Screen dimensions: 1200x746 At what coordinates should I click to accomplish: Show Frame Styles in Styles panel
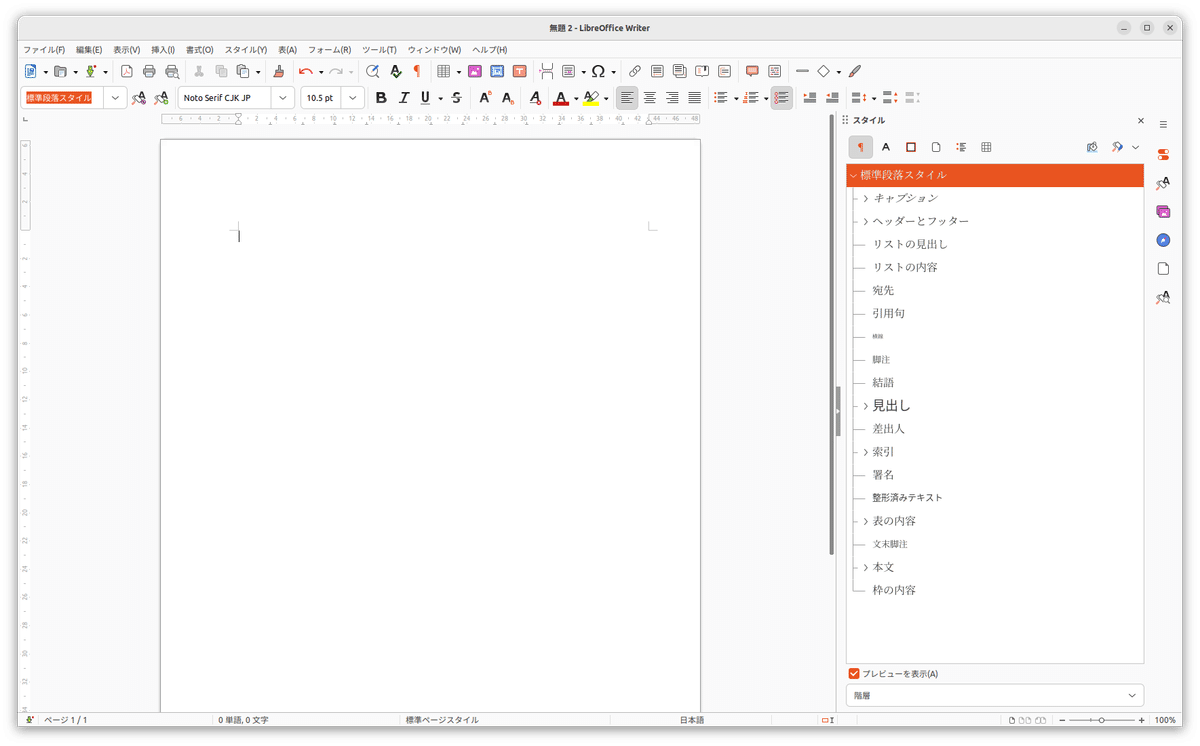pos(910,147)
